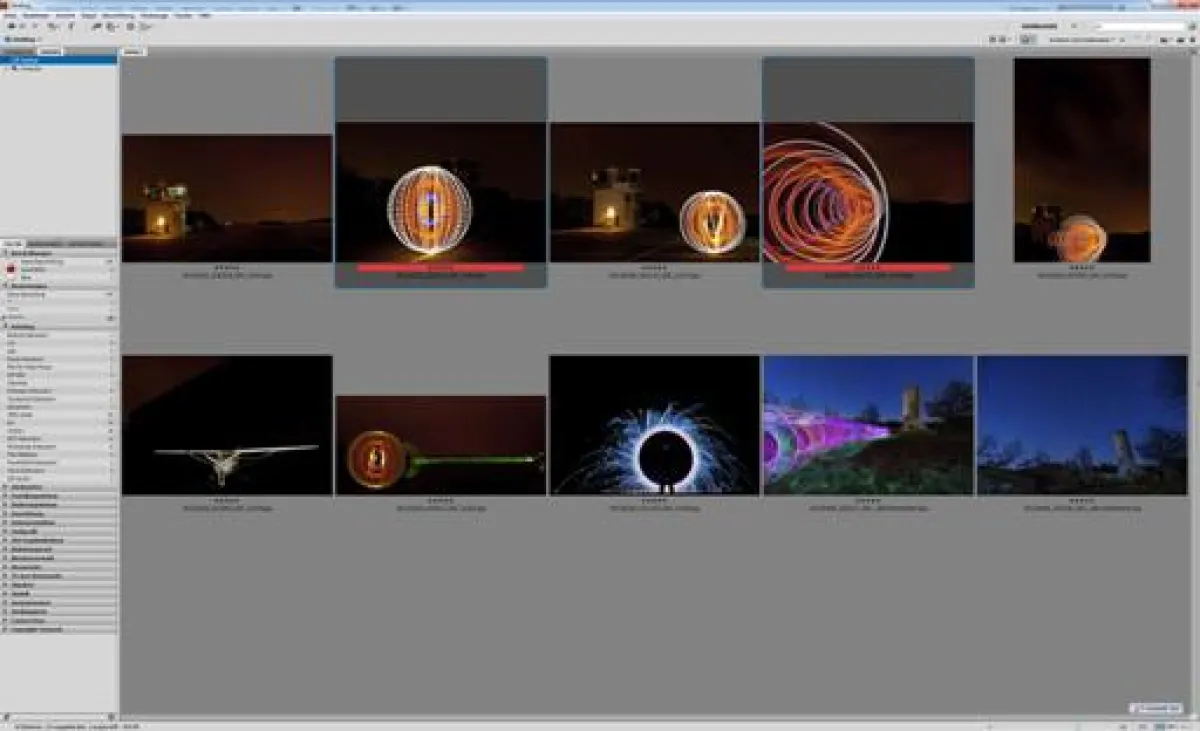Select the blue spark ring thumbnail

pos(654,425)
